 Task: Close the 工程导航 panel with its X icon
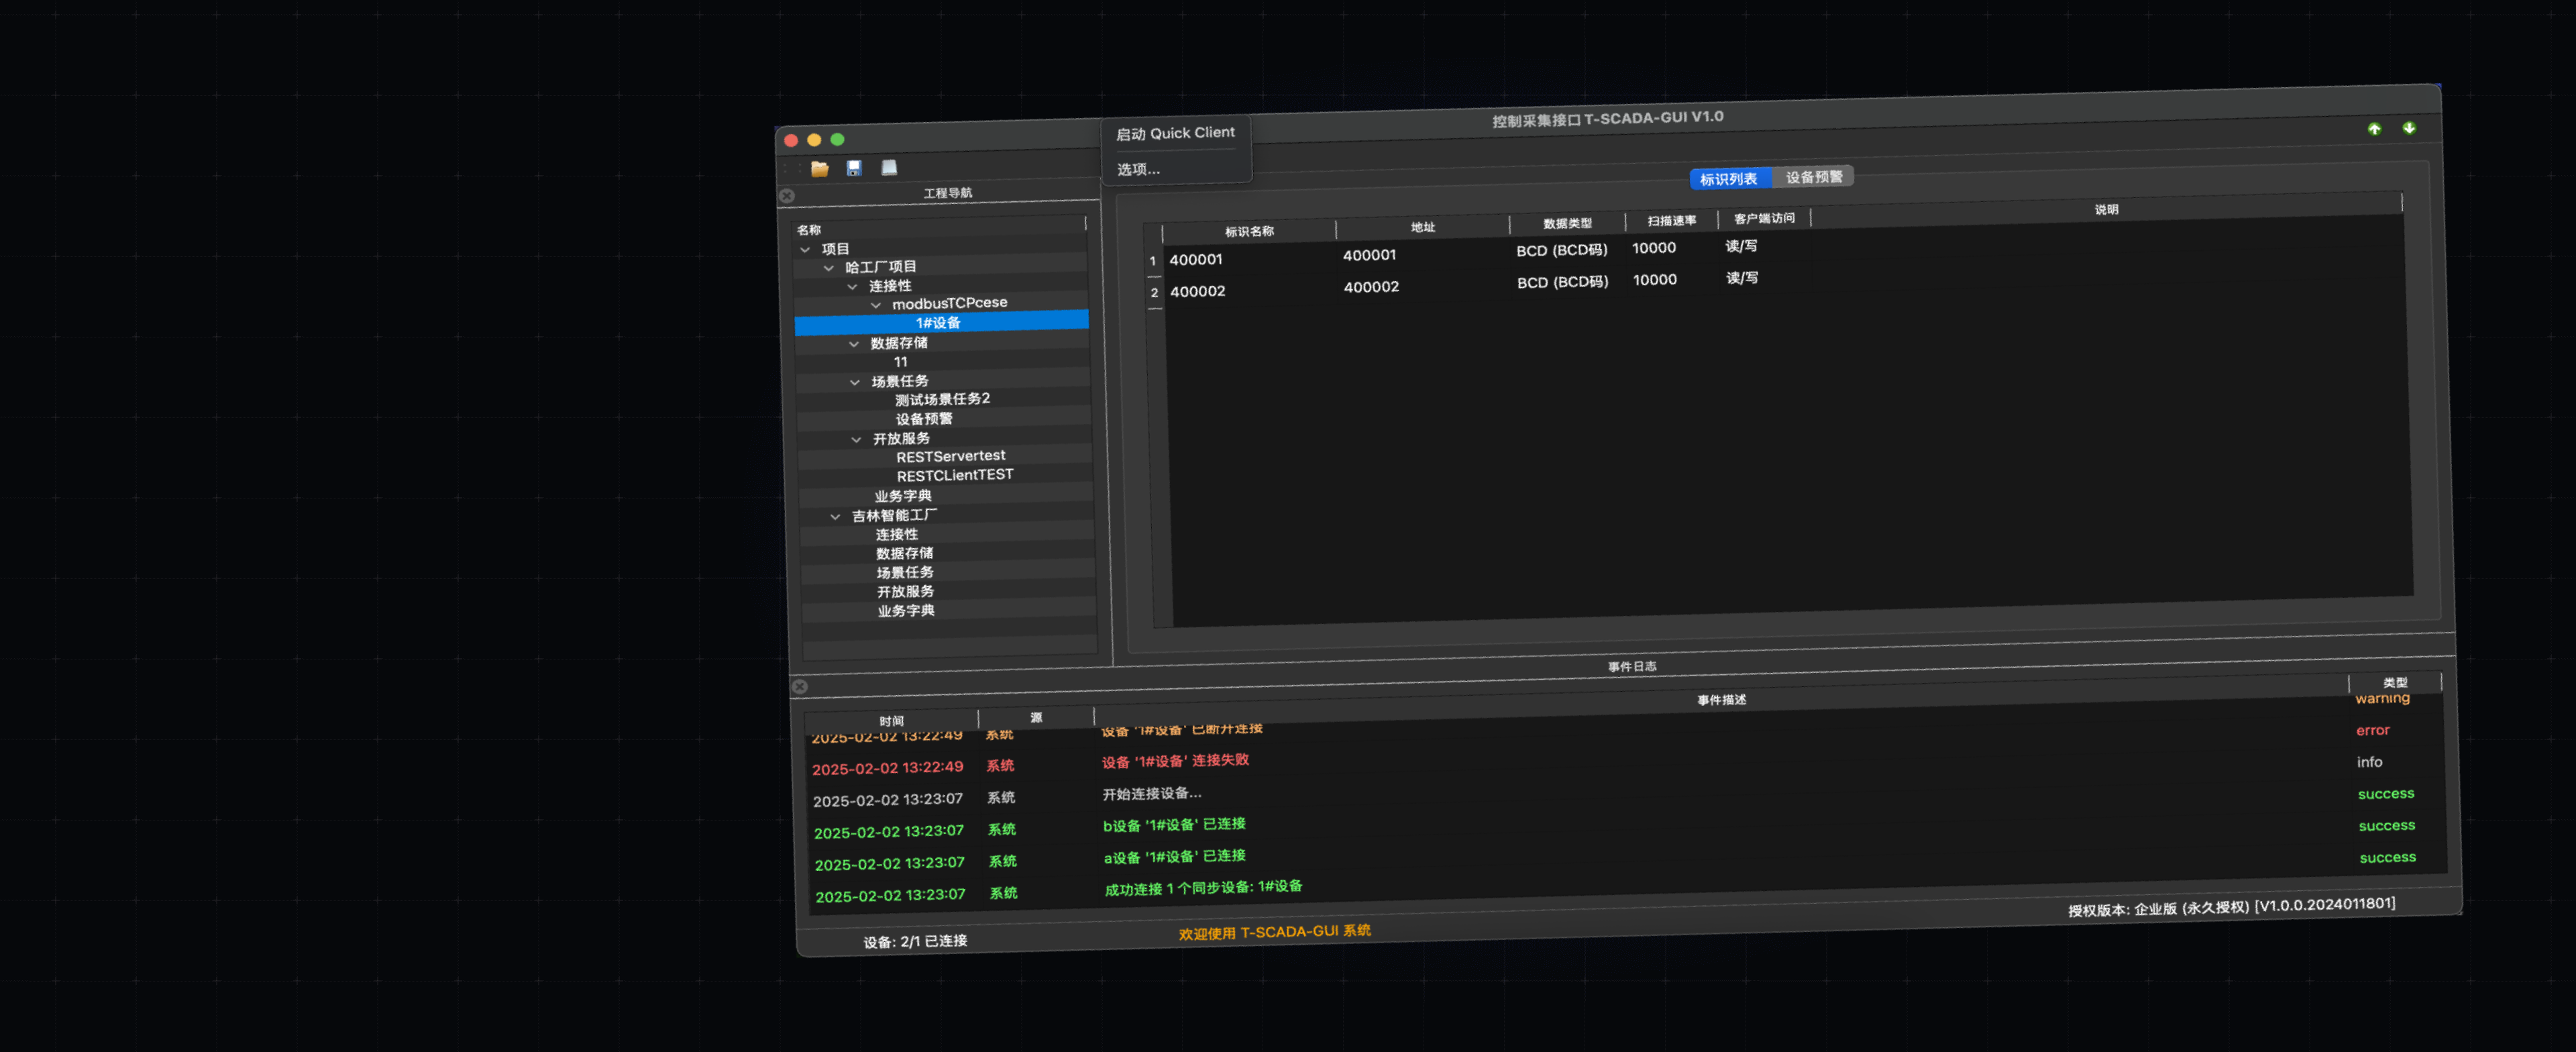[787, 196]
